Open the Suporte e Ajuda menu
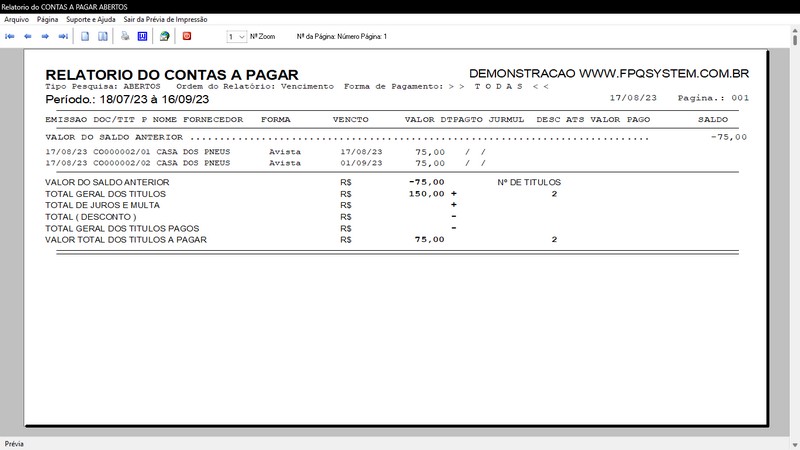 click(92, 19)
